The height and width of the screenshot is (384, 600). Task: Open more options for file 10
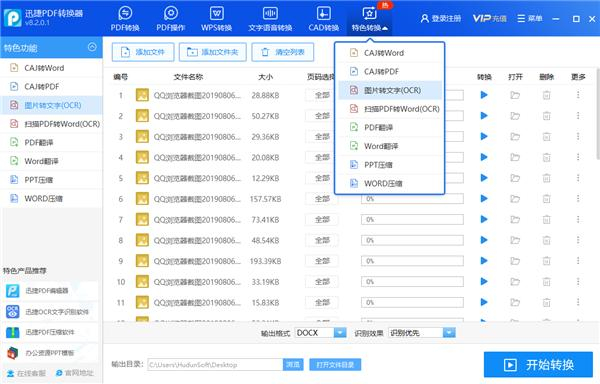coord(578,281)
